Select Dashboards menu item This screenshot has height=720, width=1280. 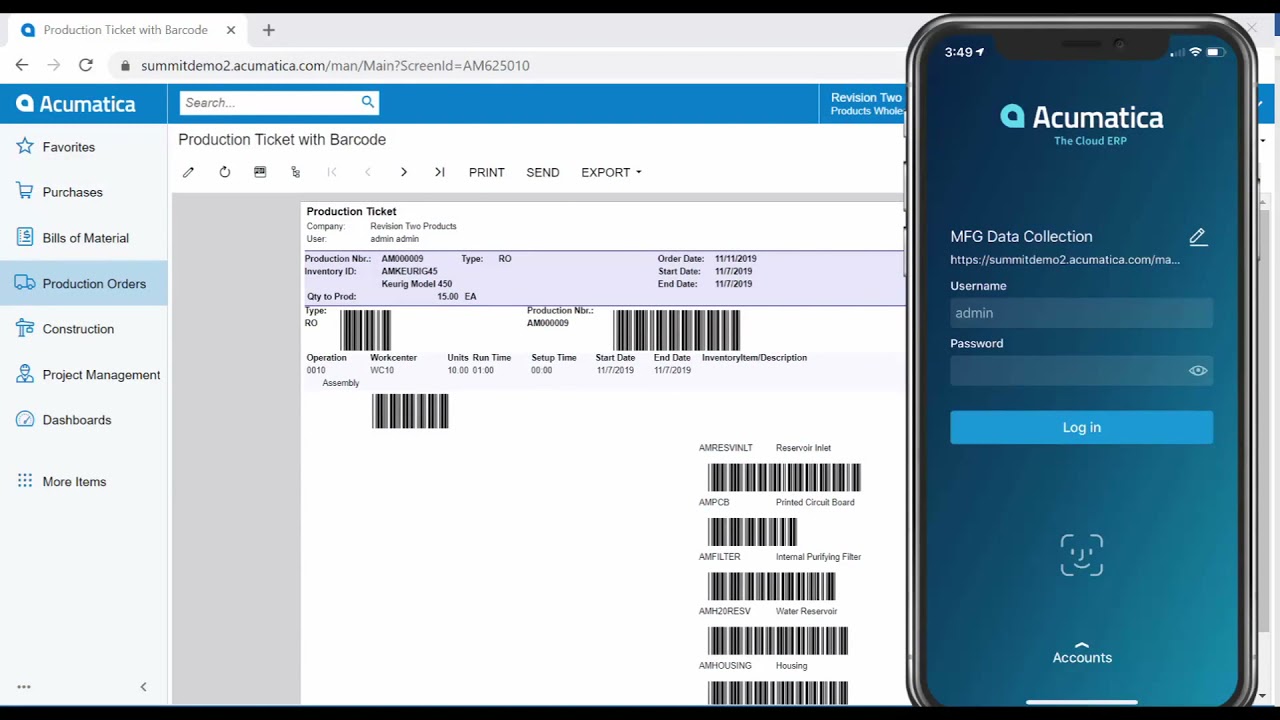(x=84, y=420)
